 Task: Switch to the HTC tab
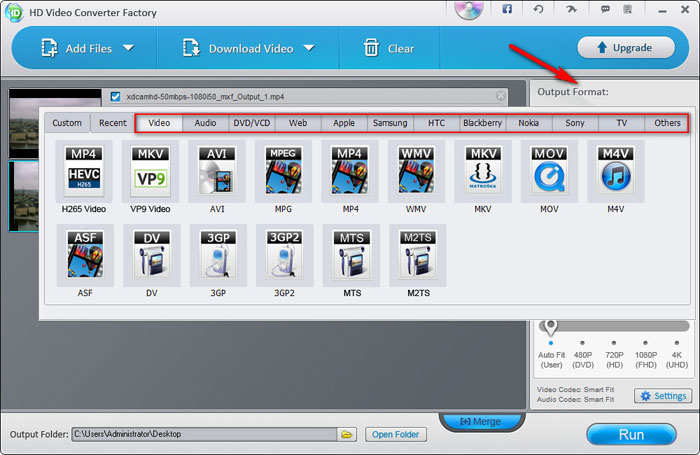point(437,123)
